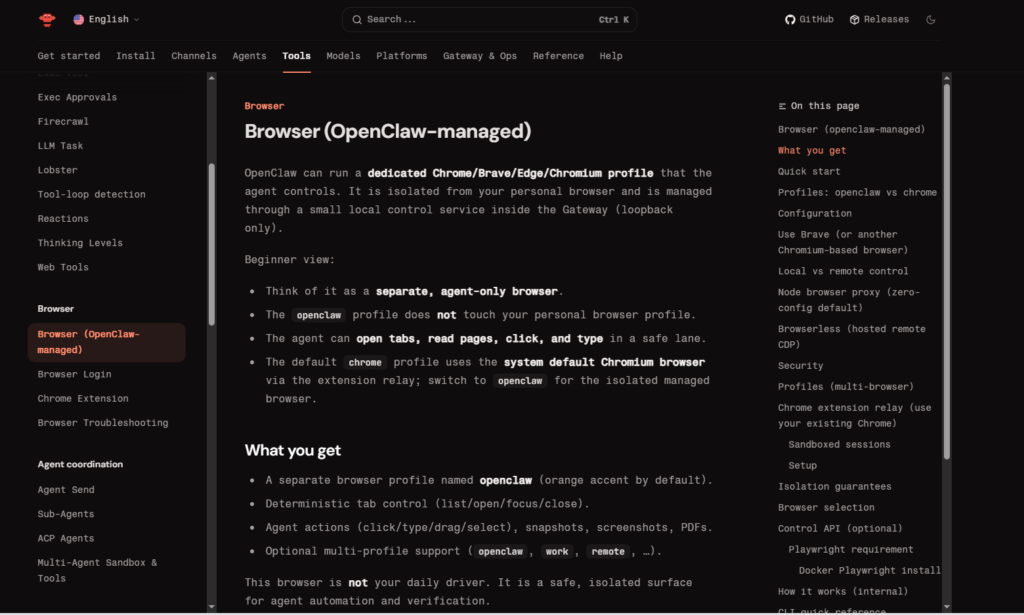
Task: Jump to Security section in outline
Action: click(800, 366)
